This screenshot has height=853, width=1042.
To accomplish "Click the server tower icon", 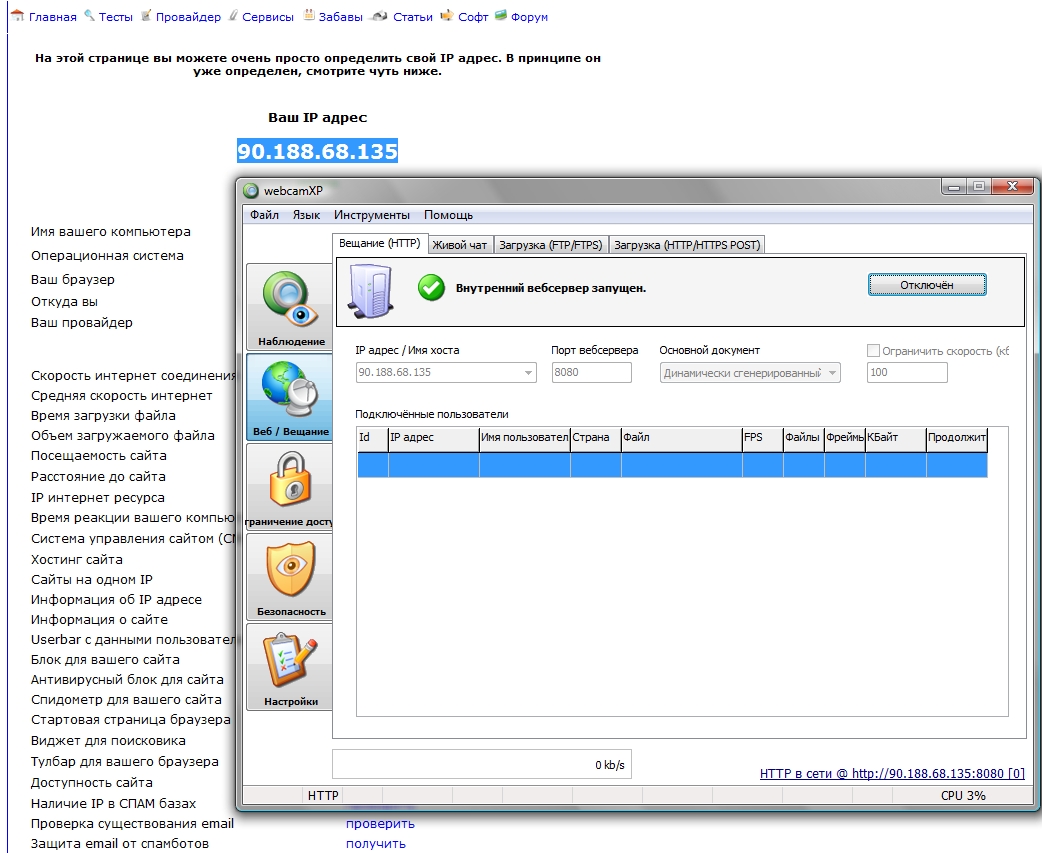I will coord(371,291).
